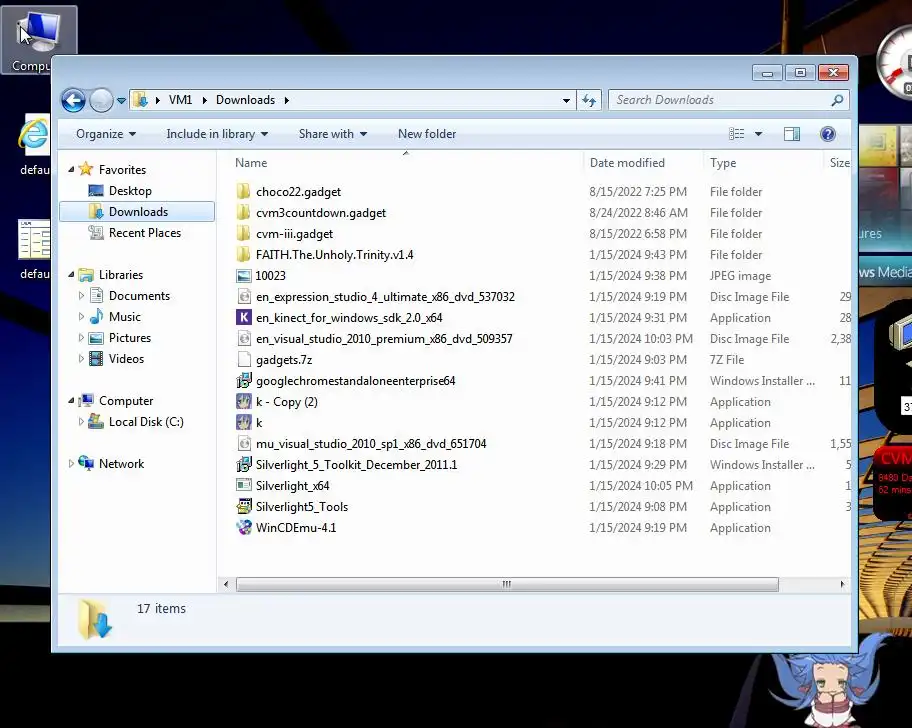This screenshot has height=728, width=912.
Task: Open recent pages dropdown next to Forward
Action: (x=121, y=101)
